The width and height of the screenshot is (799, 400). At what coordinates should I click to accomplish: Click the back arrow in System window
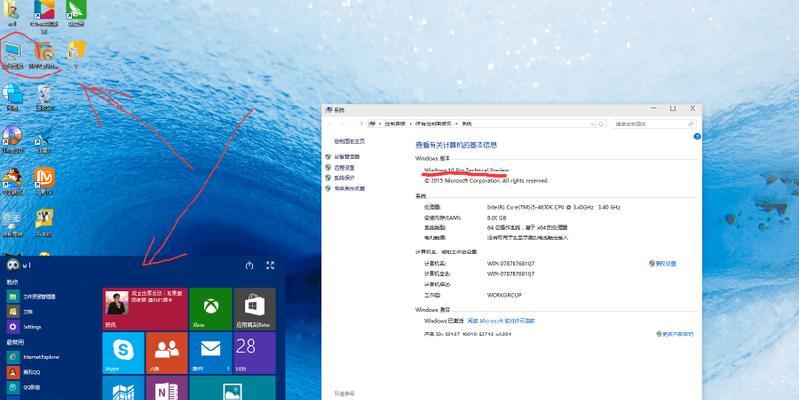(330, 124)
